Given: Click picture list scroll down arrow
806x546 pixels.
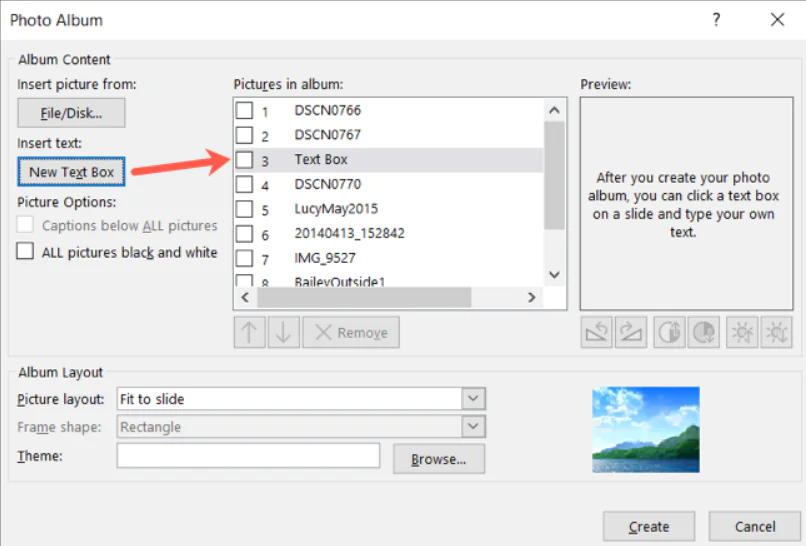Looking at the screenshot, I should (554, 275).
